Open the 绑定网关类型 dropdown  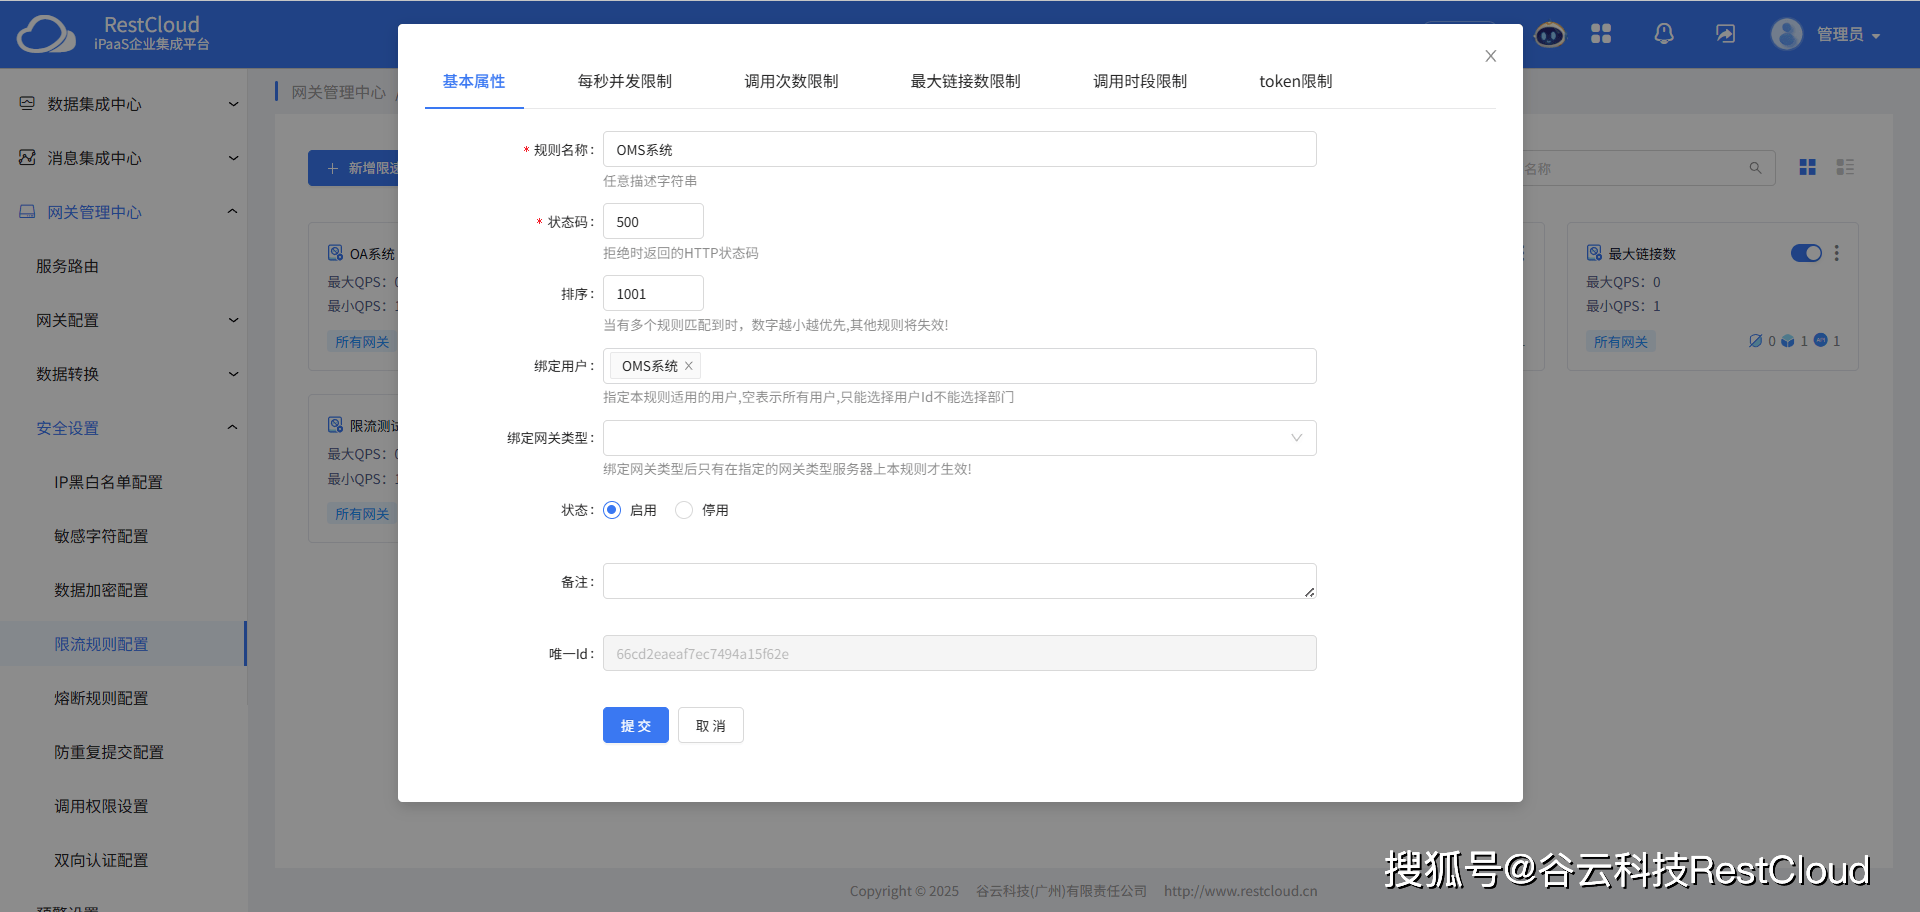pos(1296,437)
